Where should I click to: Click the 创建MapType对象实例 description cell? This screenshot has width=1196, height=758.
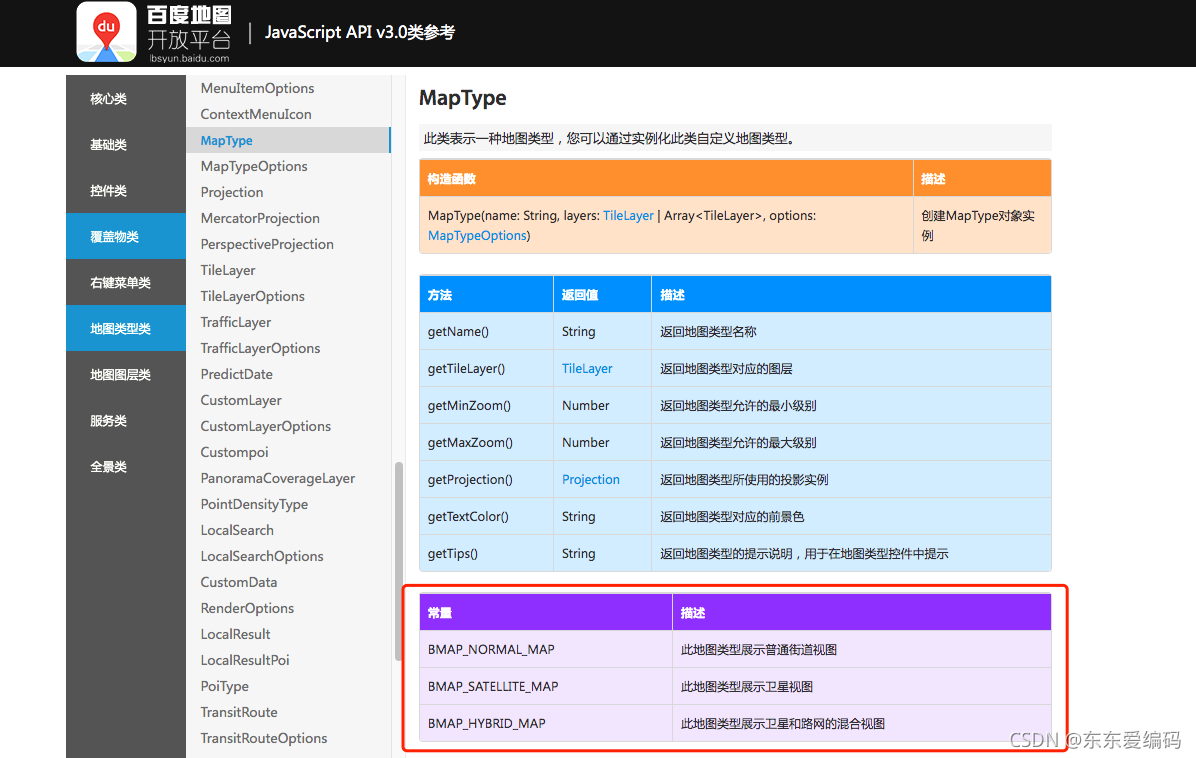982,226
